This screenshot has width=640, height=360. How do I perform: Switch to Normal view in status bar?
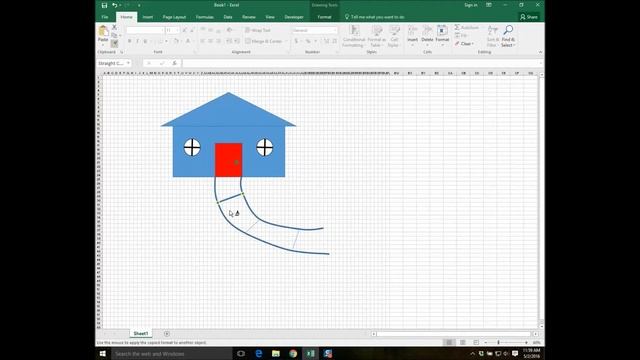(449, 342)
